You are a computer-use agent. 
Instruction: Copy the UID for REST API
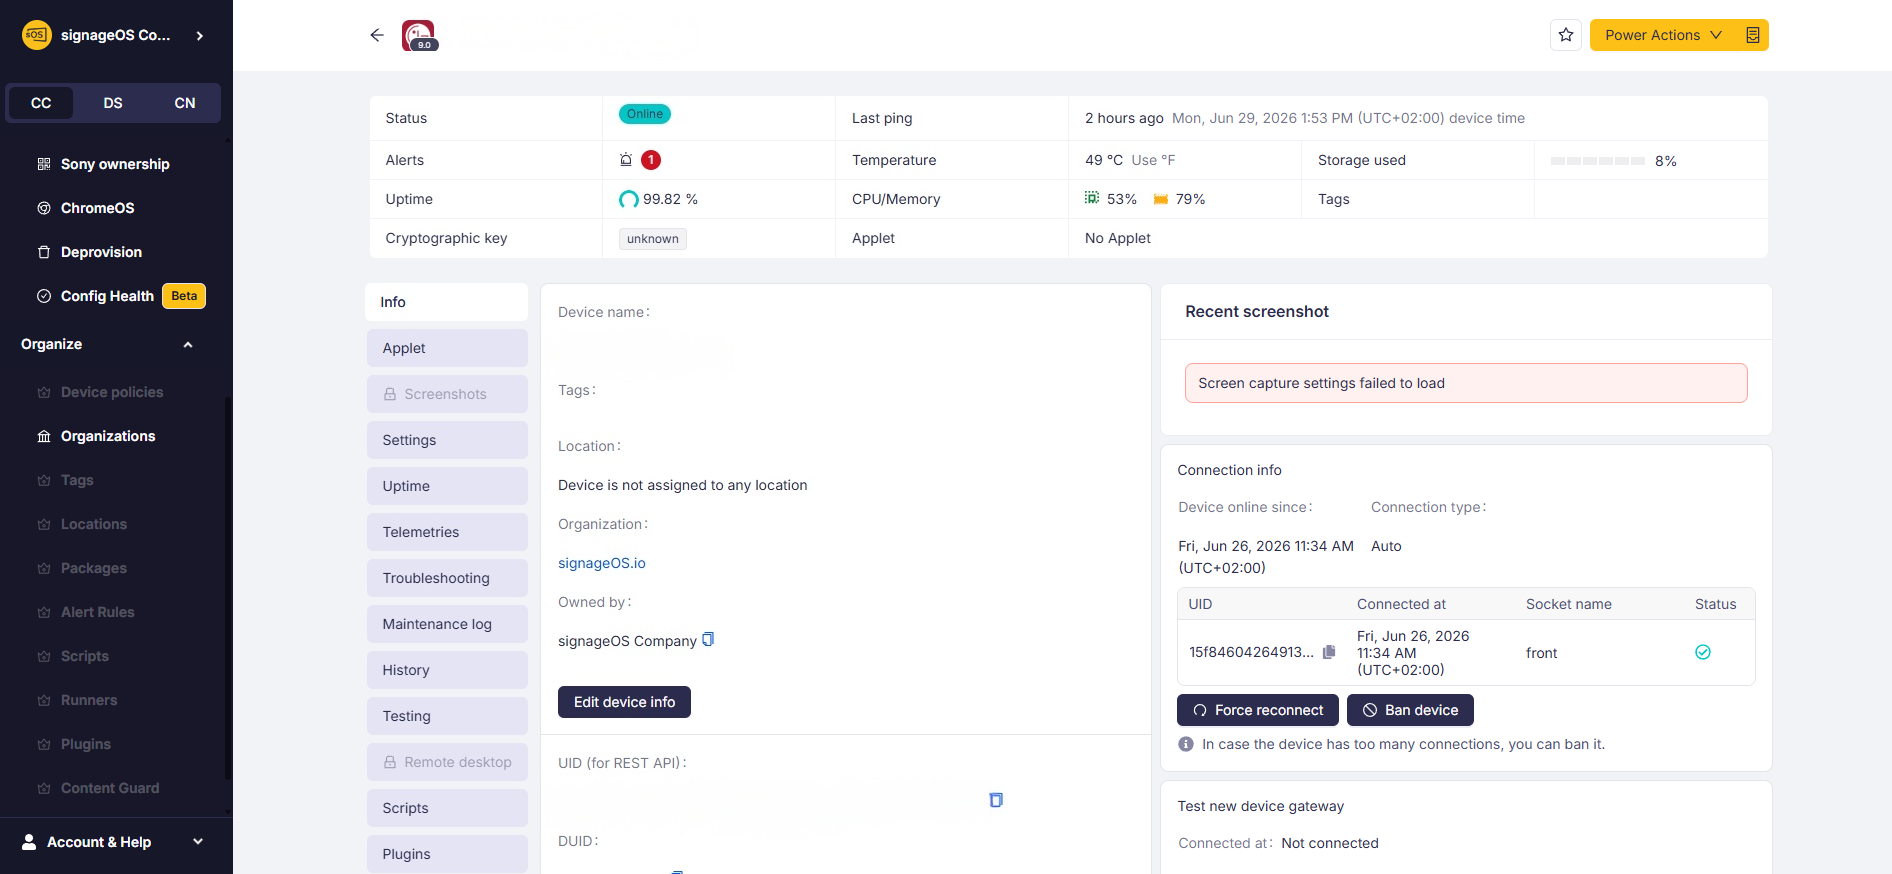coord(996,800)
